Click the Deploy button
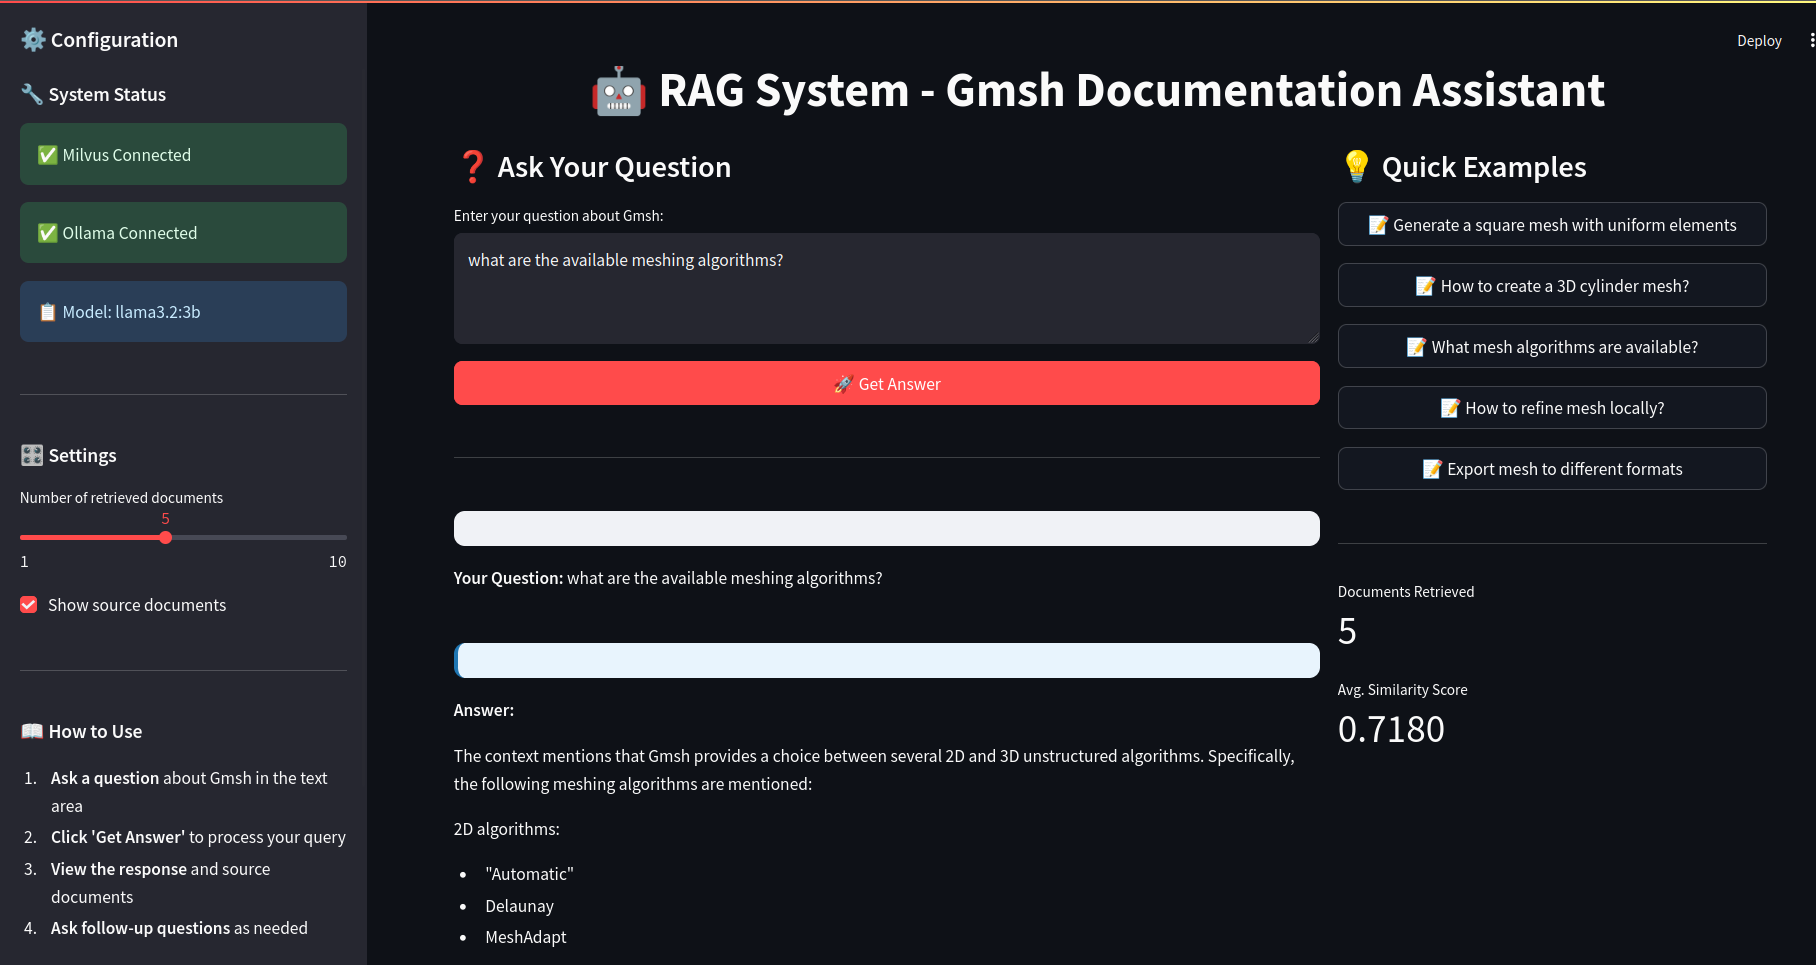The width and height of the screenshot is (1816, 965). pyautogui.click(x=1759, y=41)
